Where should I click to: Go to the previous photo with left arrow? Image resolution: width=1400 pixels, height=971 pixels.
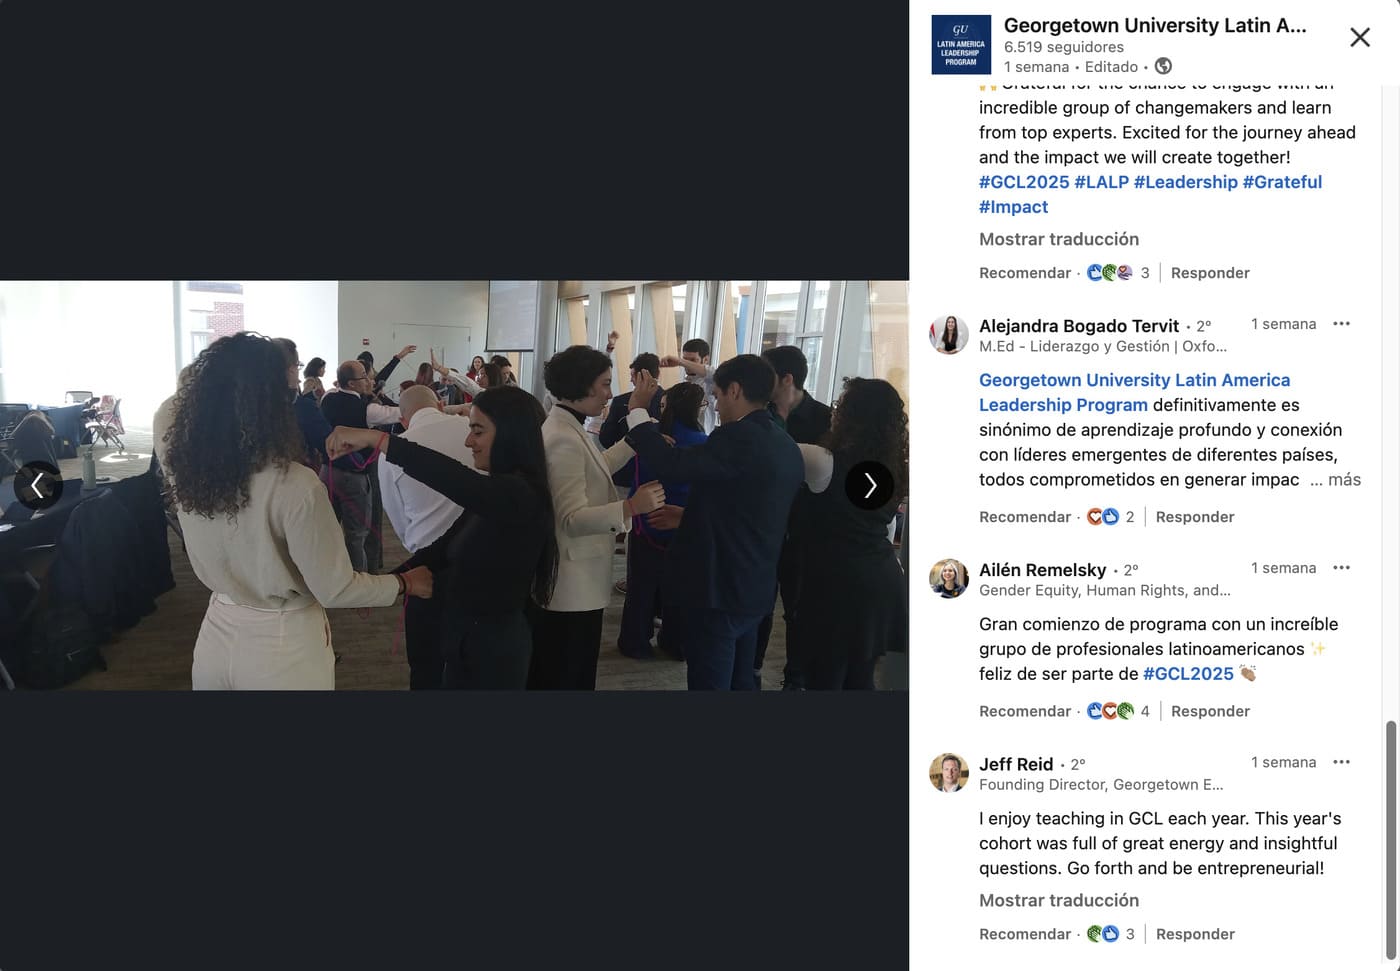pos(38,485)
